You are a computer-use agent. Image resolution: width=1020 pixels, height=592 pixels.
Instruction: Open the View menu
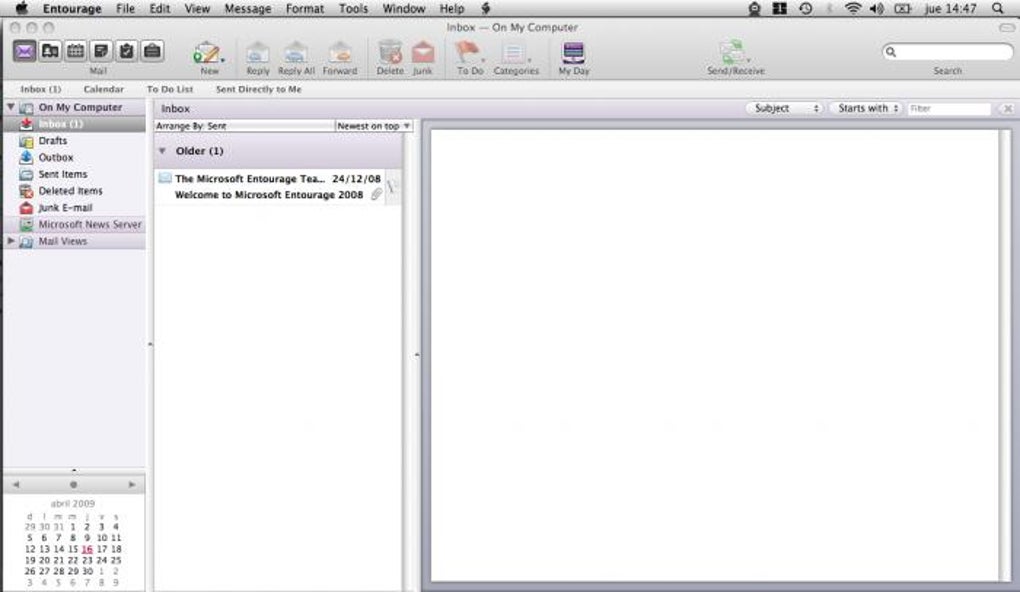(197, 8)
